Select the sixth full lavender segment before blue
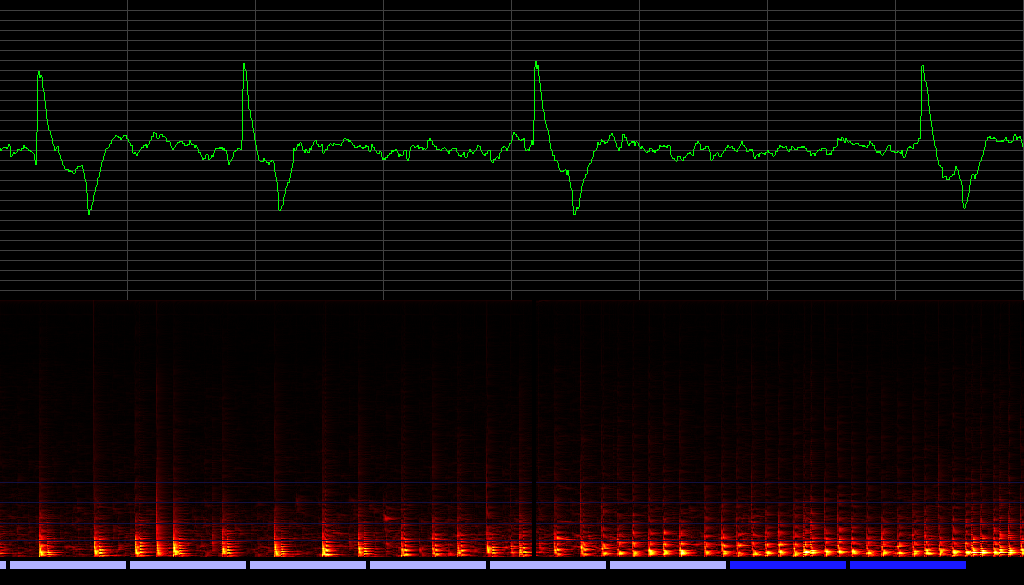The height and width of the screenshot is (585, 1024). tap(668, 565)
